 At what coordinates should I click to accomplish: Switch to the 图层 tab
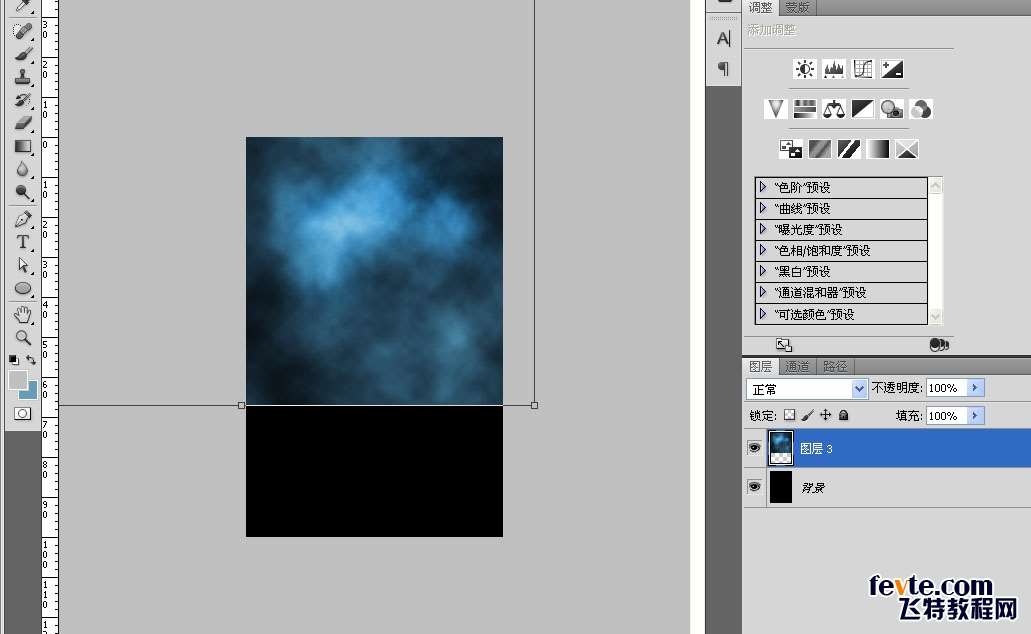click(761, 366)
